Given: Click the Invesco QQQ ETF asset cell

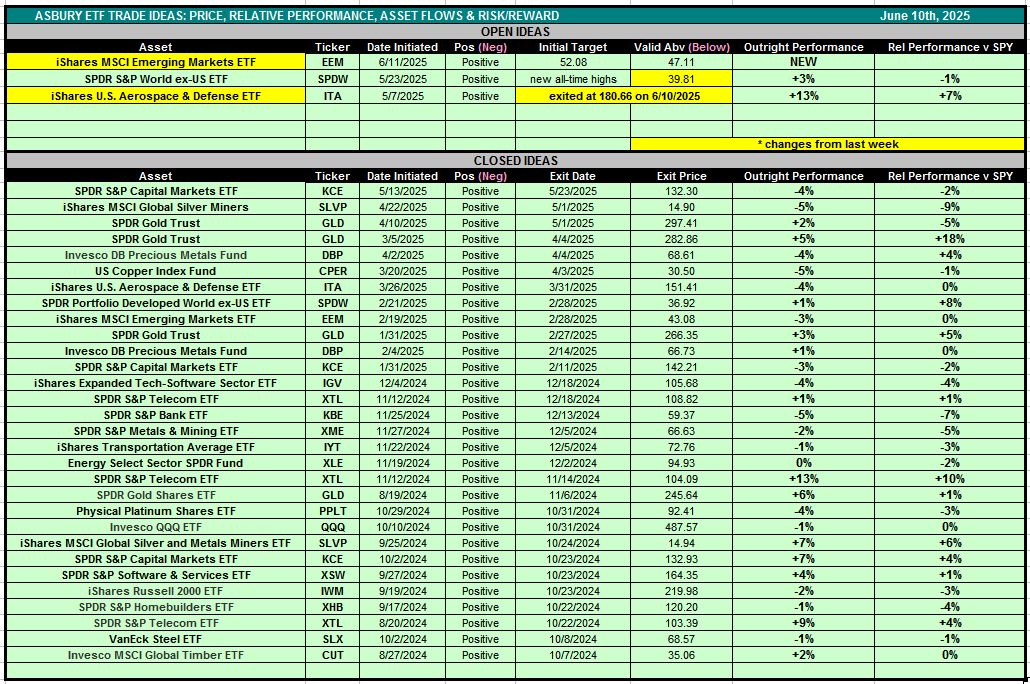Looking at the screenshot, I should coord(156,527).
